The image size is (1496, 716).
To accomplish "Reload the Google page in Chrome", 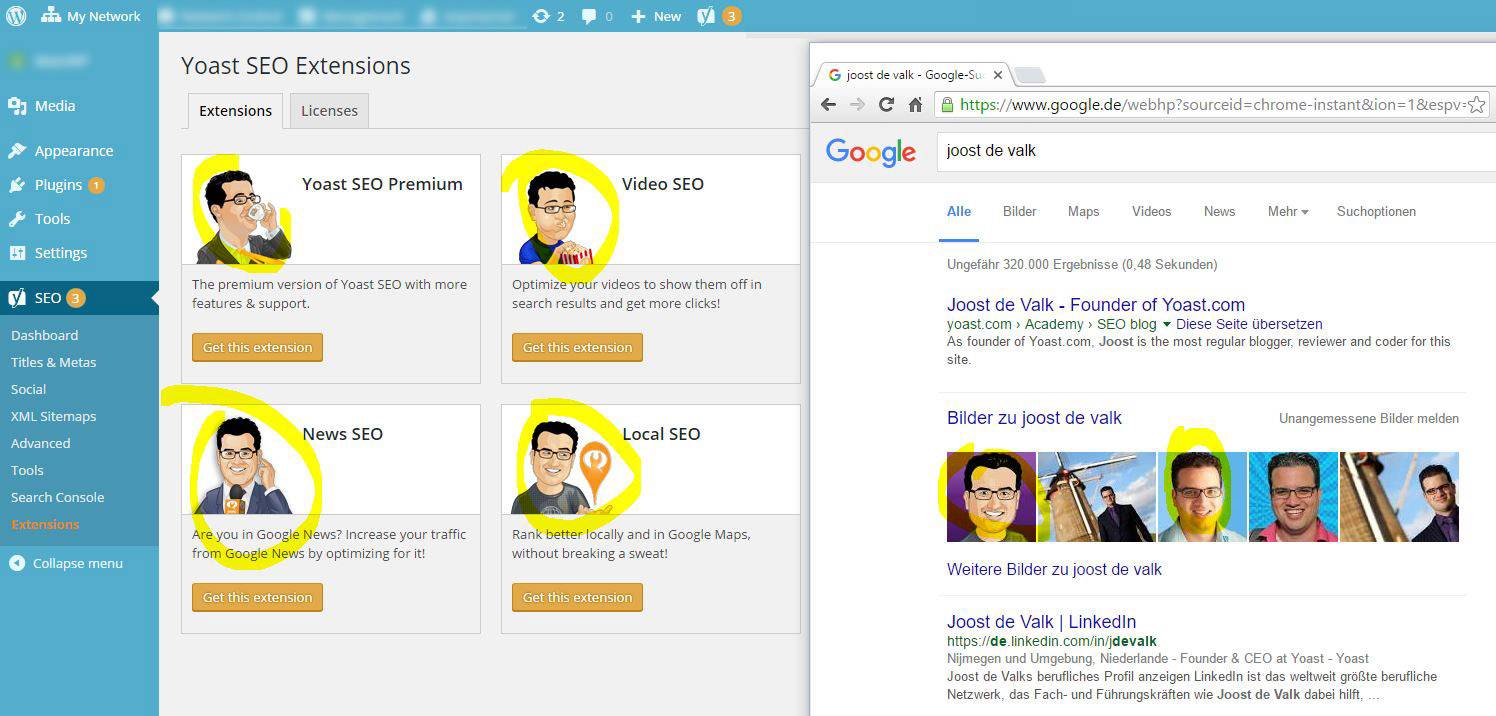I will 886,104.
